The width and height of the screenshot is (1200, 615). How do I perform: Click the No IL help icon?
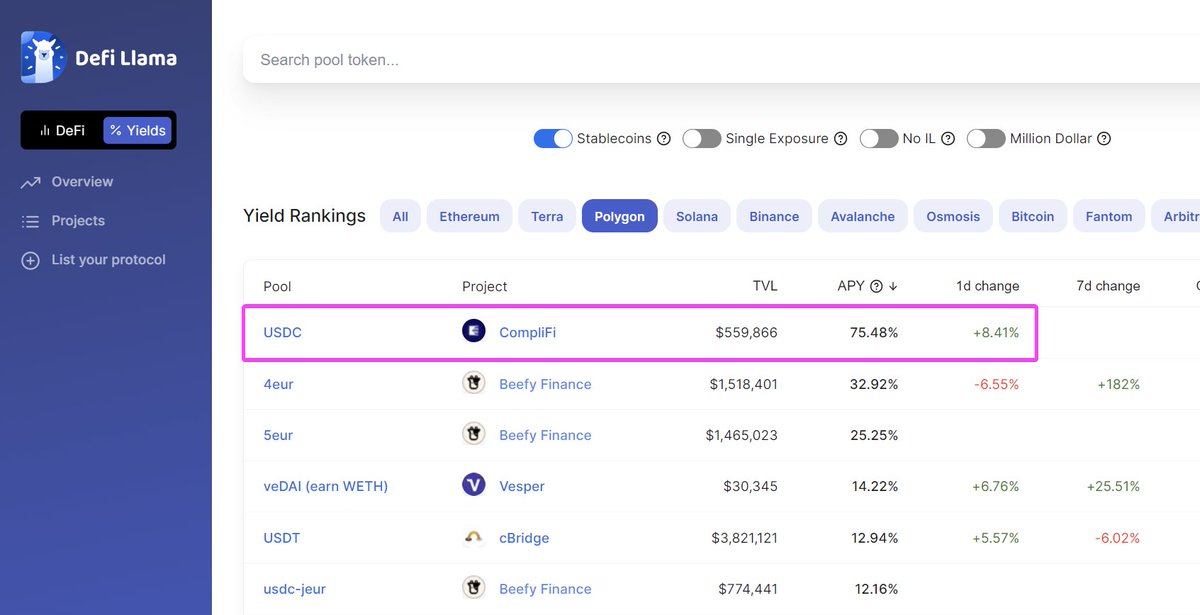948,139
